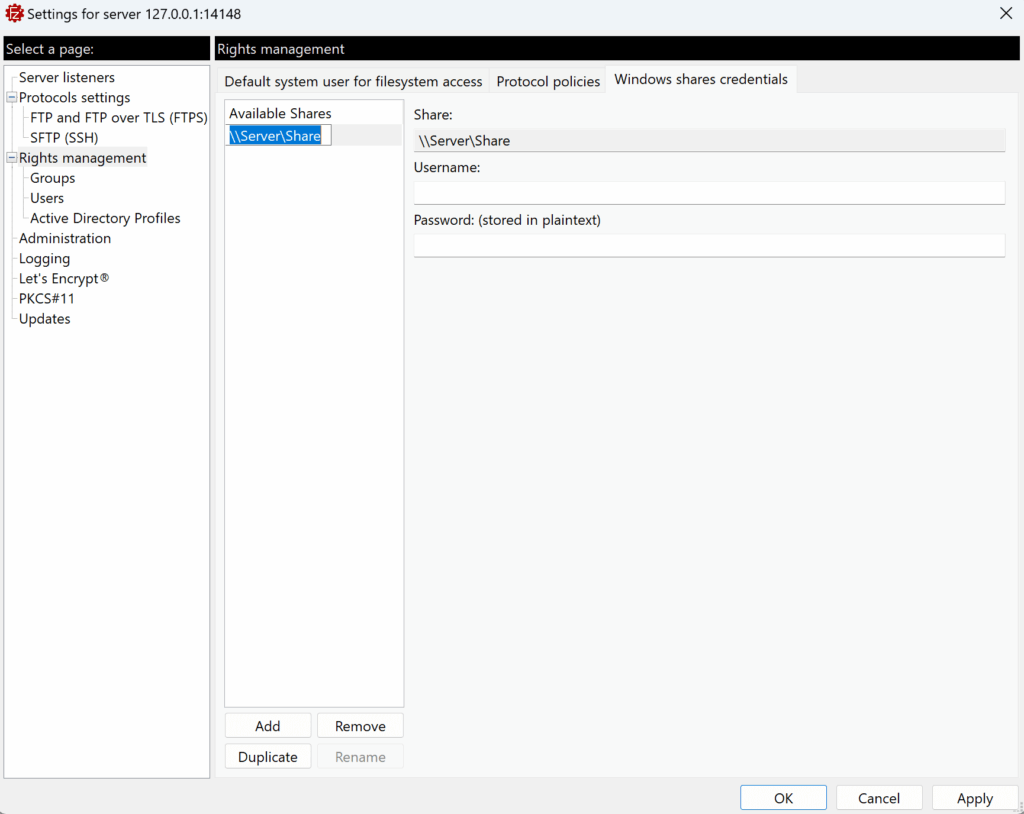Apply the settings changes

pyautogui.click(x=974, y=798)
